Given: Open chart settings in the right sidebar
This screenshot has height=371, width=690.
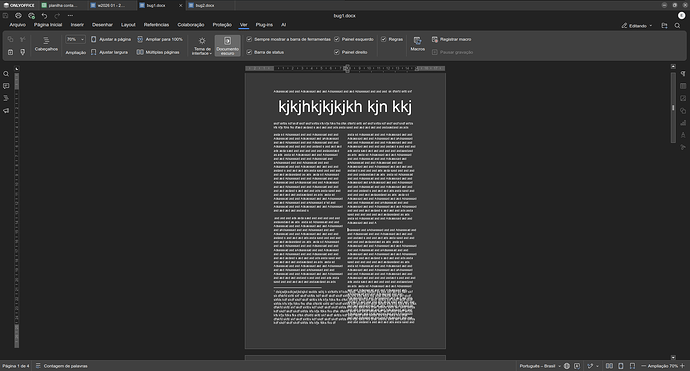Looking at the screenshot, I should coord(683,123).
